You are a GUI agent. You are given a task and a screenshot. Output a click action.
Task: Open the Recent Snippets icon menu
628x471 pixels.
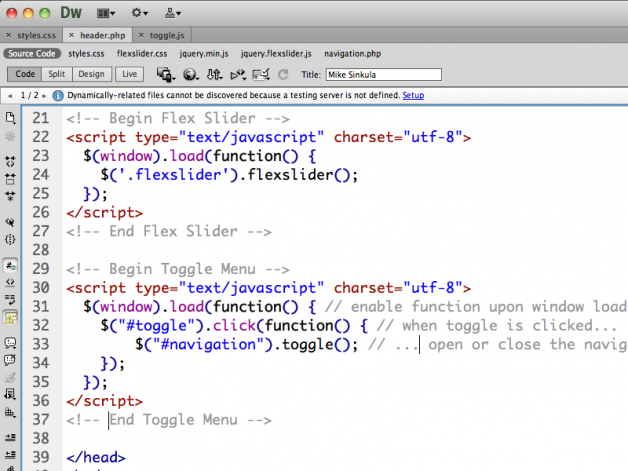(x=10, y=395)
